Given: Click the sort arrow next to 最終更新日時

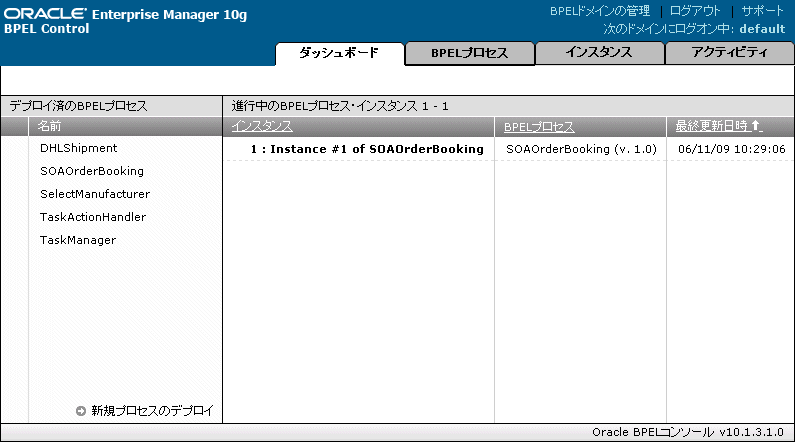Looking at the screenshot, I should 755,125.
